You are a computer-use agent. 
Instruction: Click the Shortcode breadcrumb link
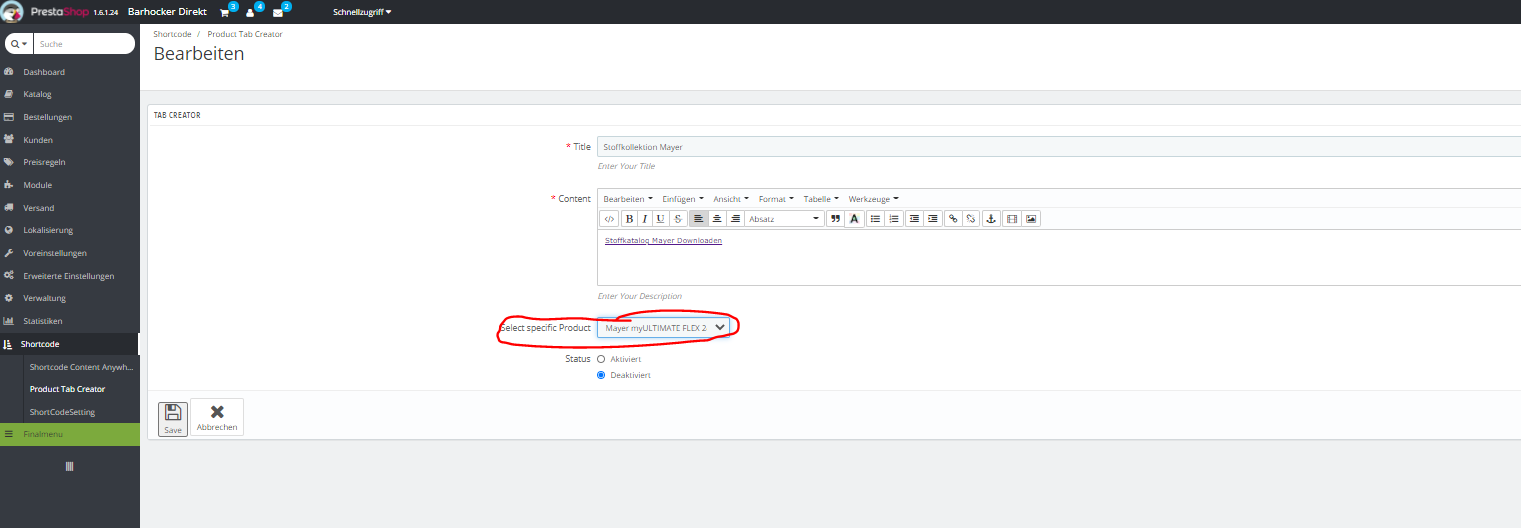[172, 34]
